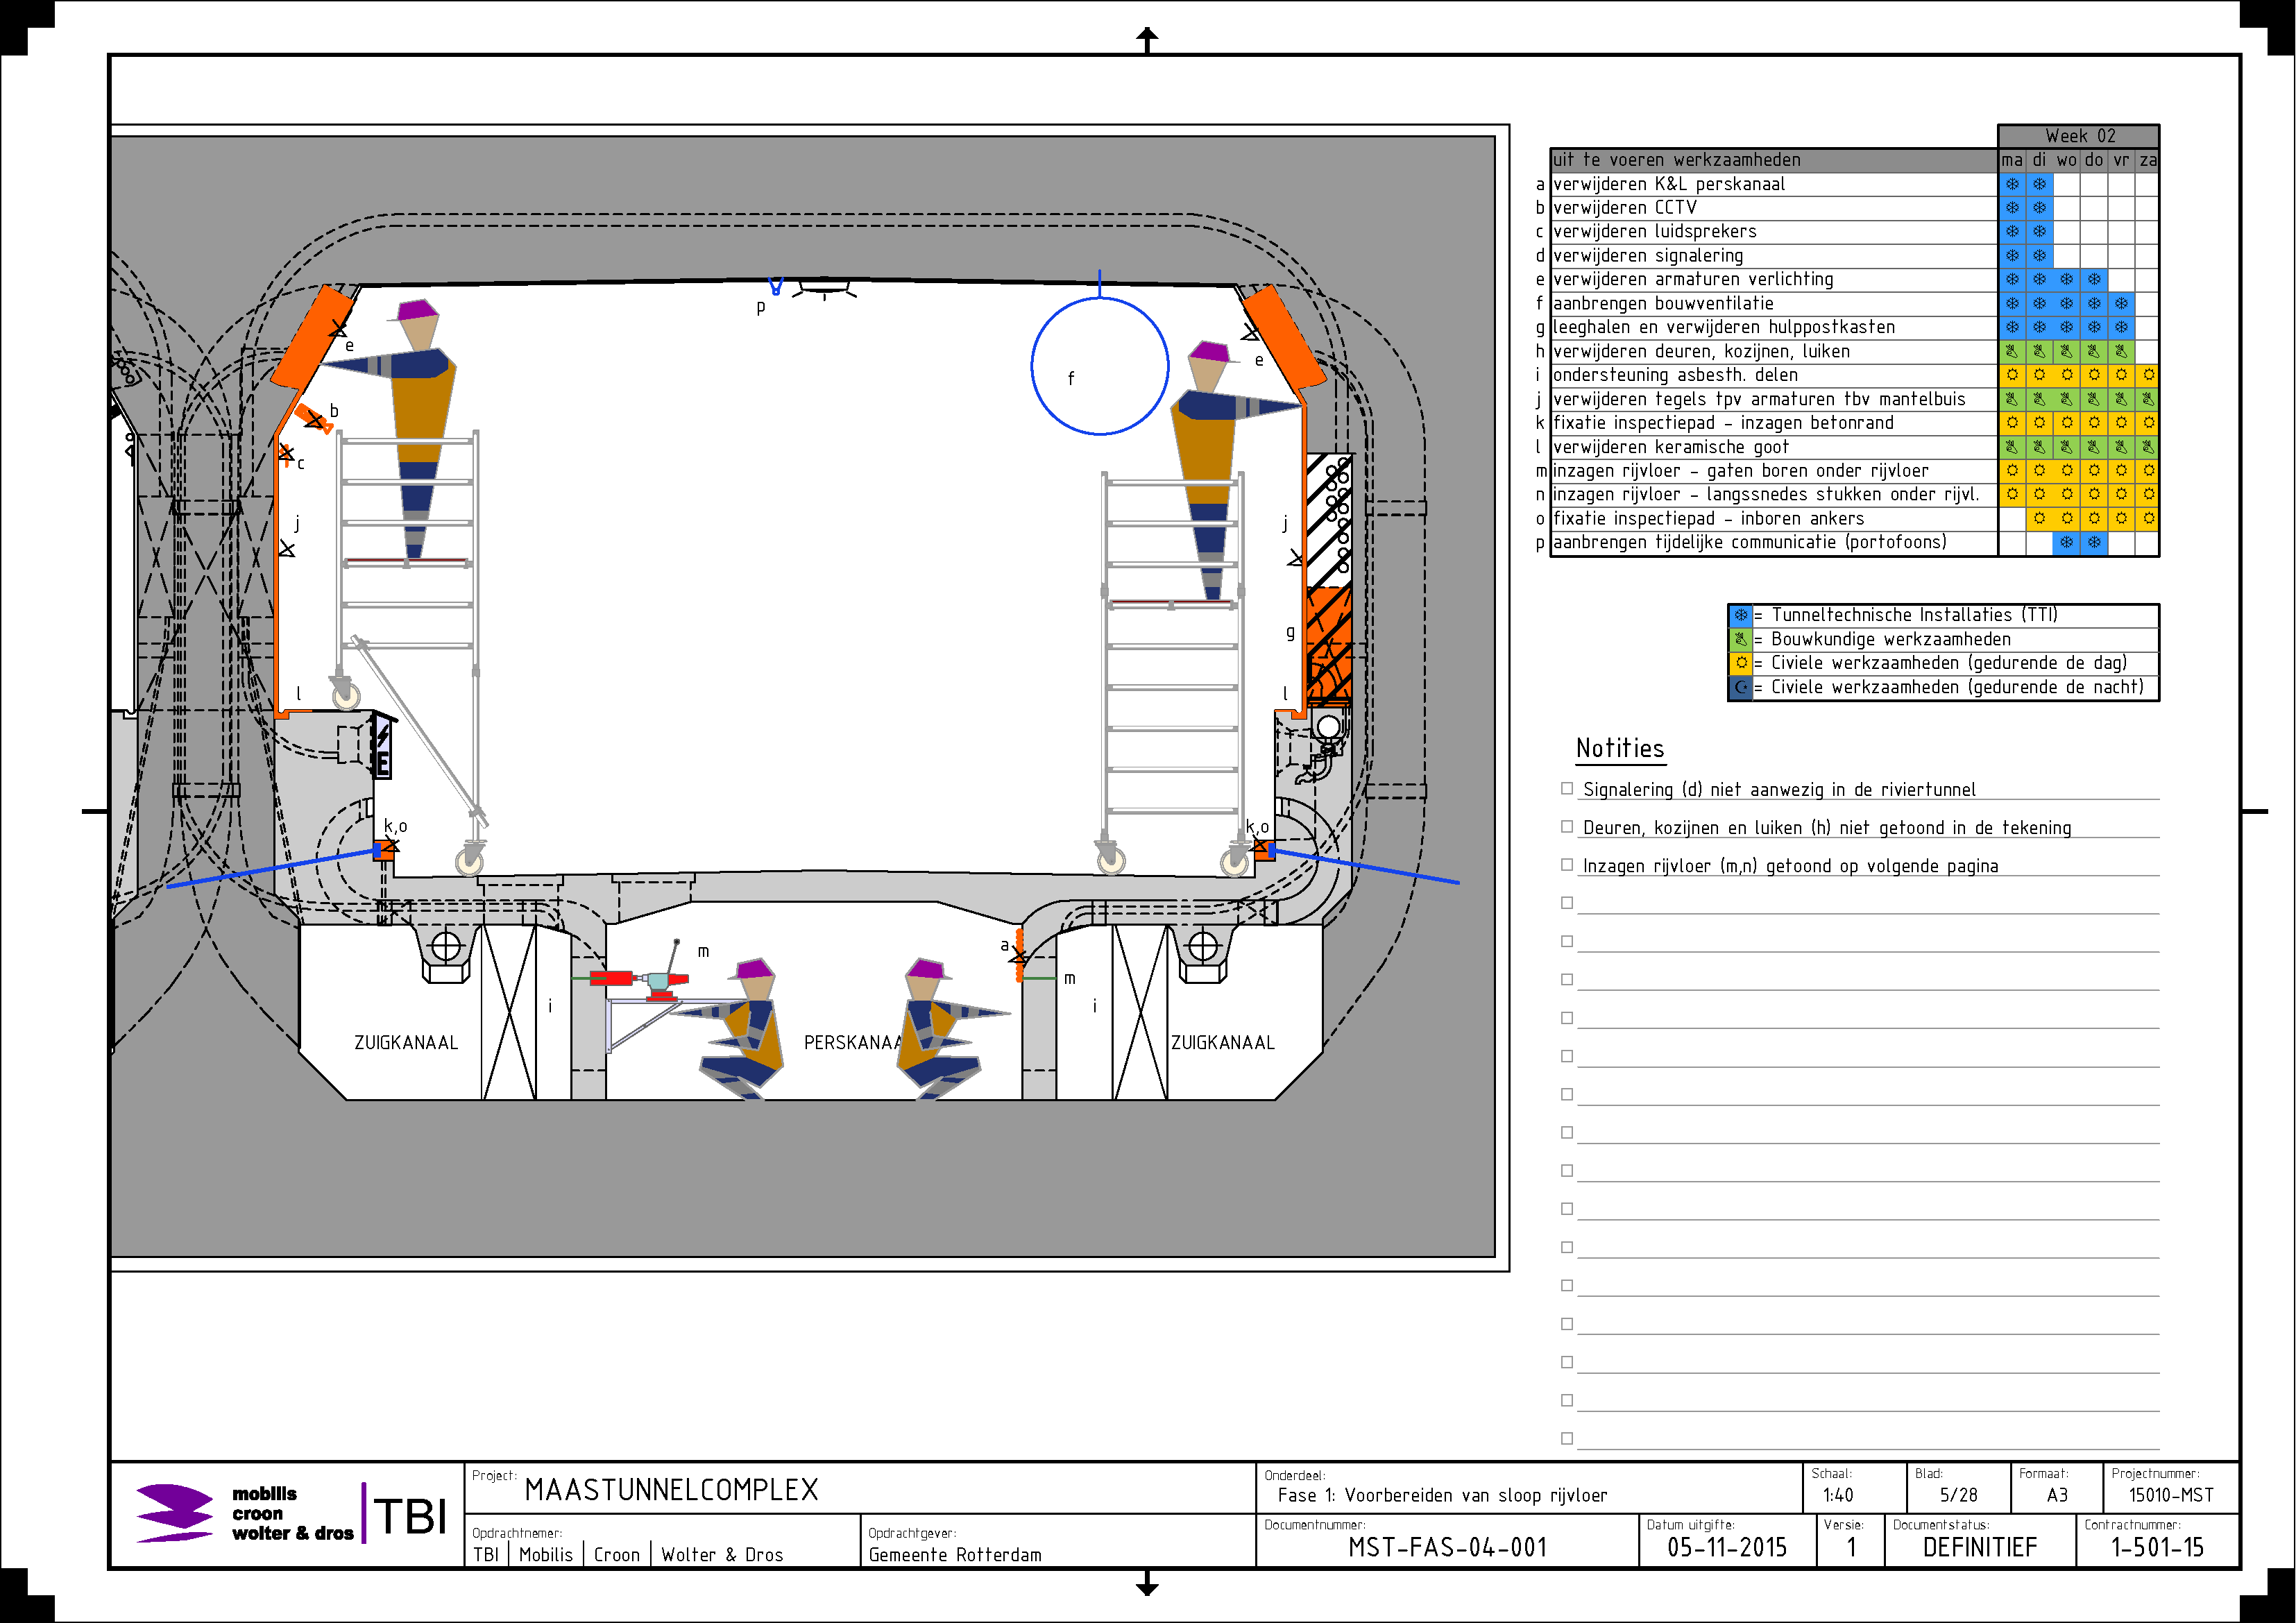Tick the first empty note checkbox
2296x1623 pixels.
coord(1567,903)
